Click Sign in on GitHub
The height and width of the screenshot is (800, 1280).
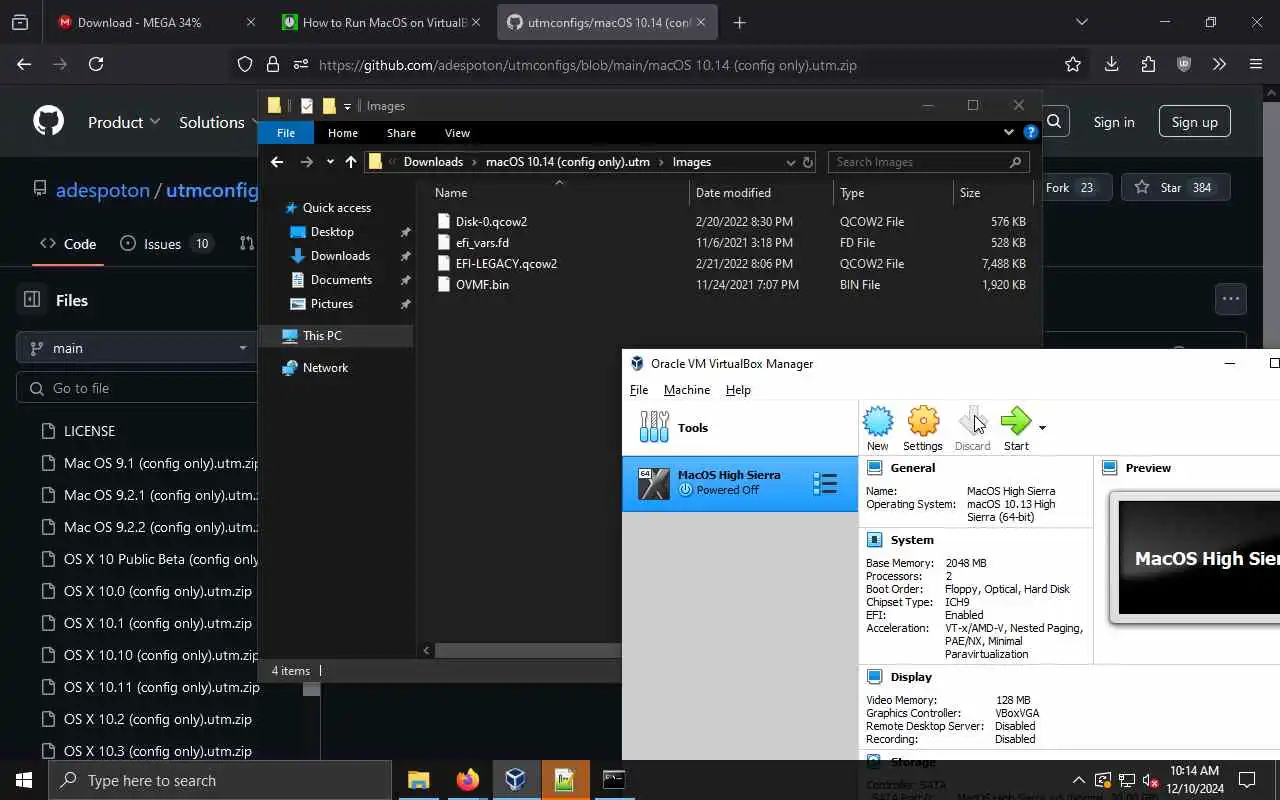[x=1114, y=122]
